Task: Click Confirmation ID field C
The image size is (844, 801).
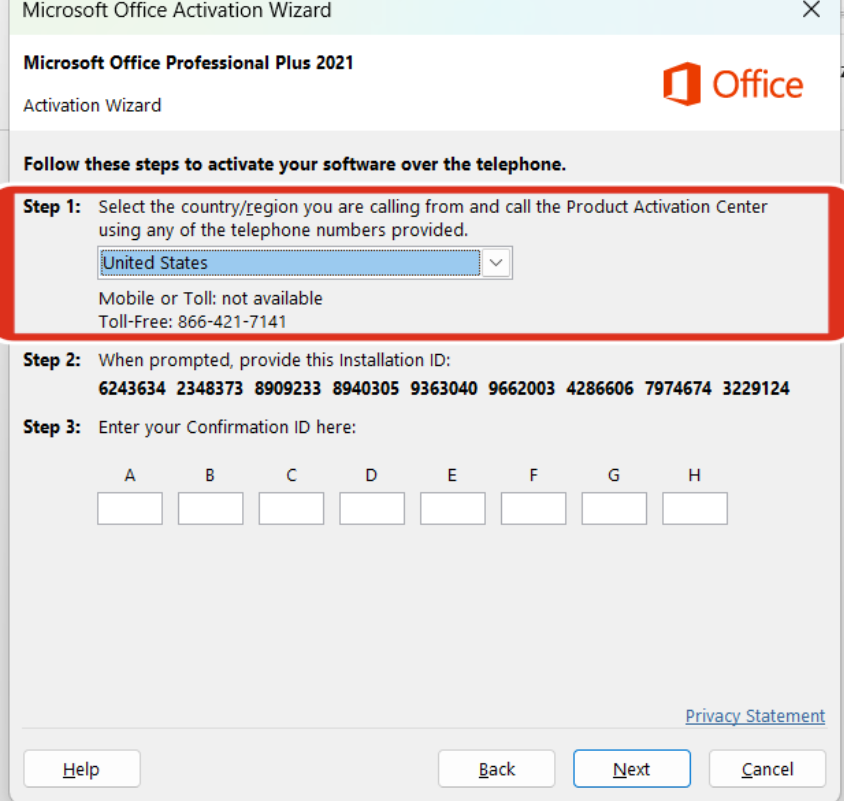Action: pyautogui.click(x=291, y=508)
